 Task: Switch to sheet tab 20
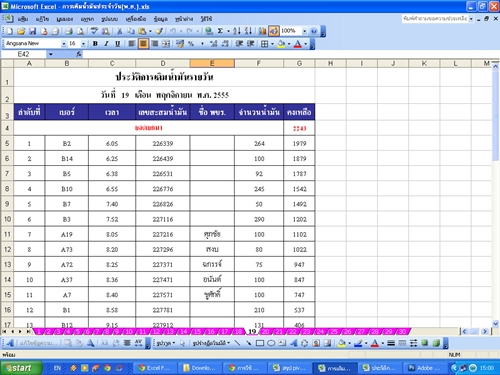(266, 332)
